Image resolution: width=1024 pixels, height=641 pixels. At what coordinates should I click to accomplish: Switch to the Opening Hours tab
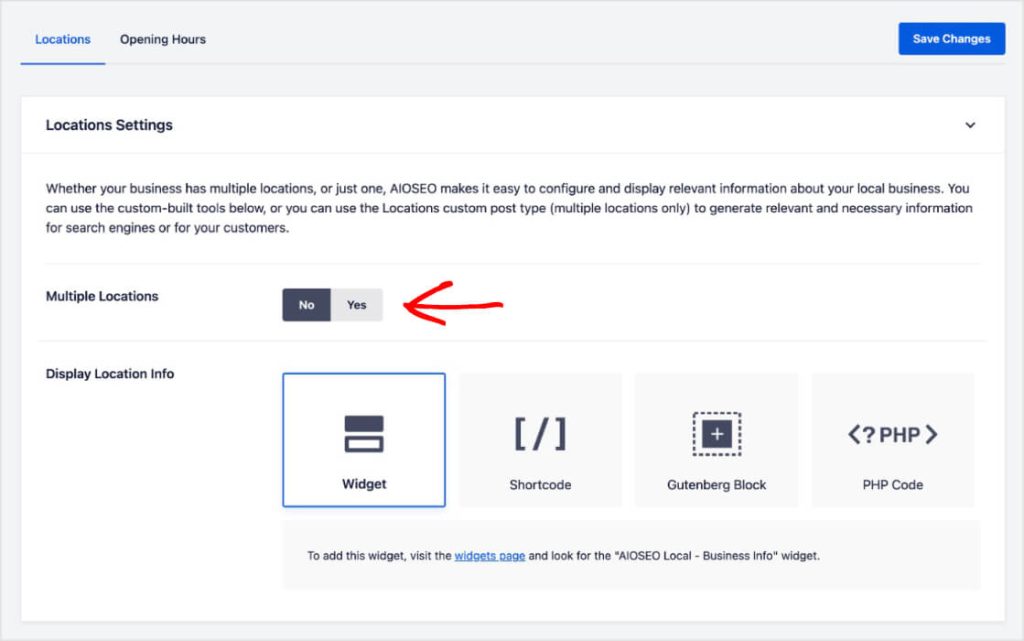[163, 39]
